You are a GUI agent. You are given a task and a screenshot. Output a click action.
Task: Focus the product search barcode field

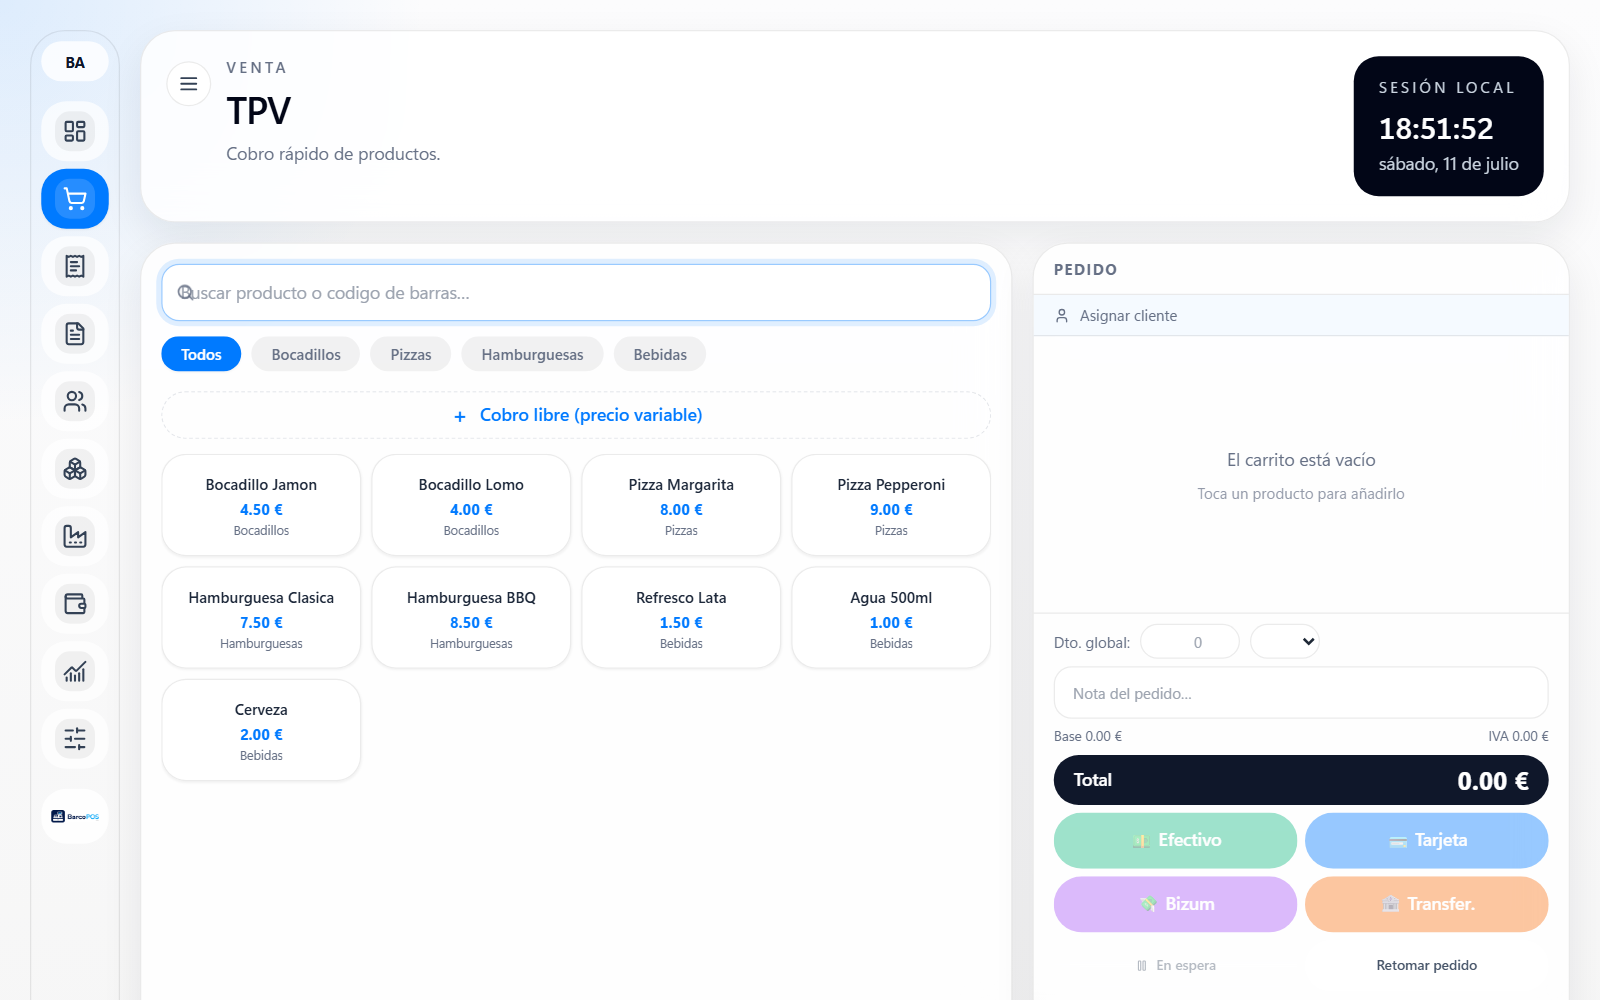click(576, 293)
